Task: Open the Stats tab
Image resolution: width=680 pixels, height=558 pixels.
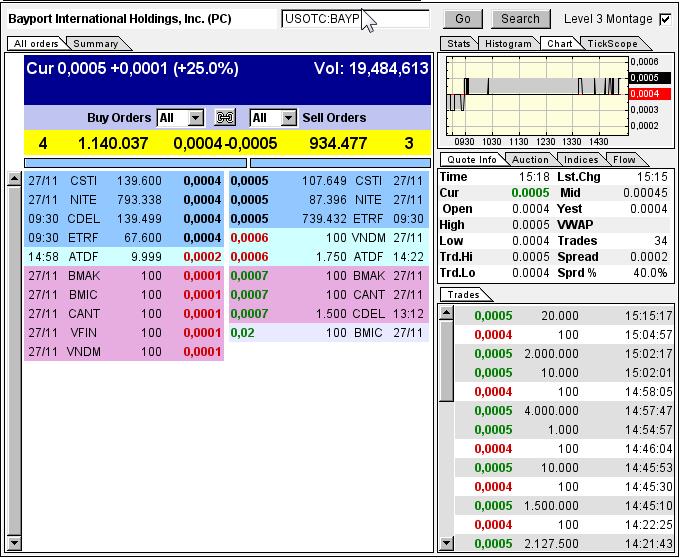Action: click(458, 43)
